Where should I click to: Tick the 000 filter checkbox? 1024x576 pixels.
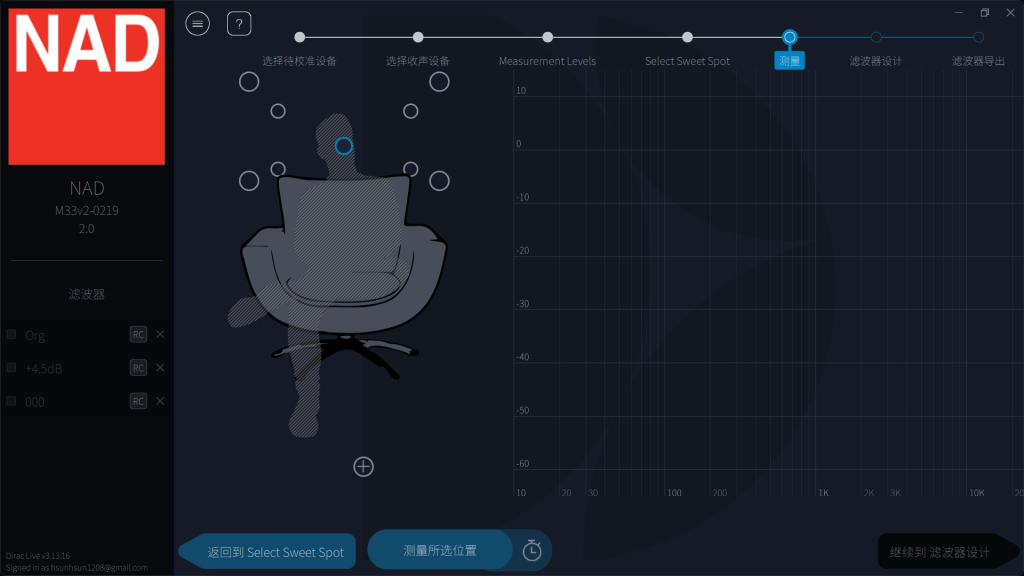[x=11, y=401]
